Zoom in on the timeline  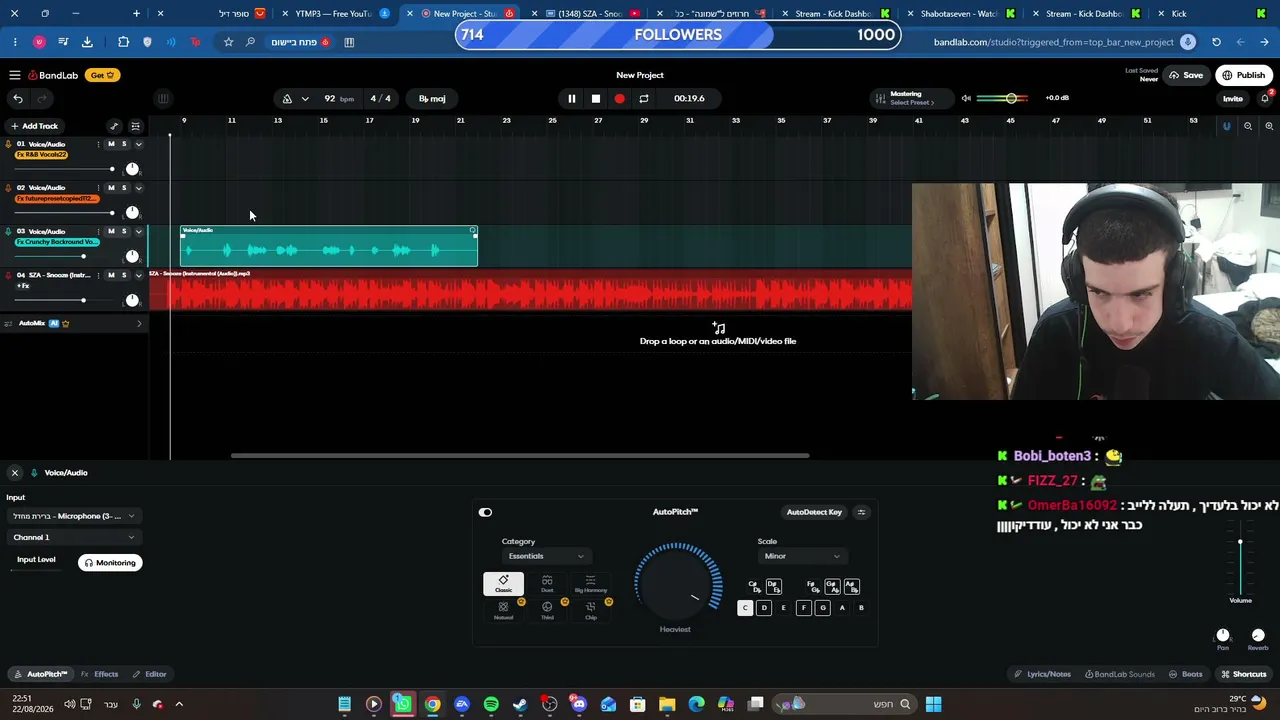pyautogui.click(x=1269, y=126)
